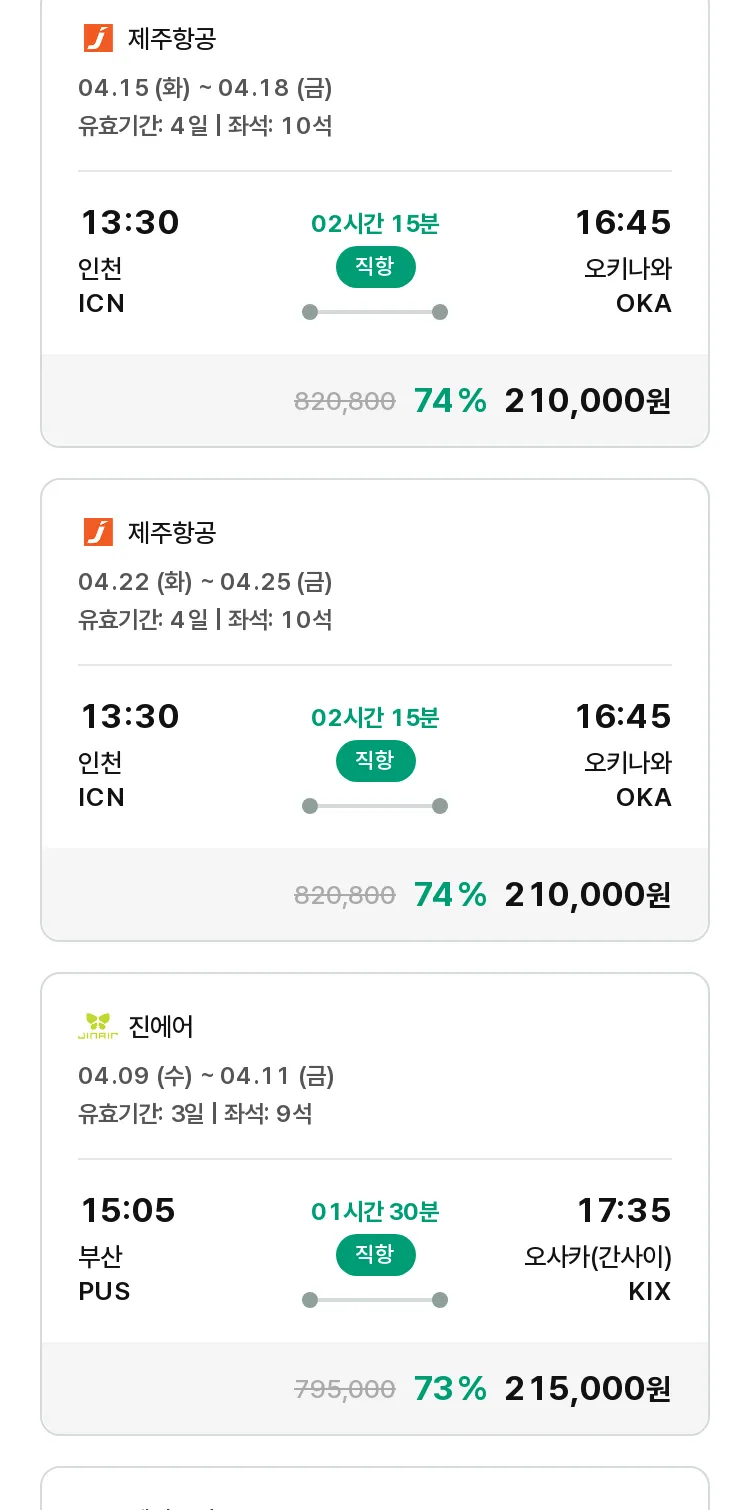Image resolution: width=750 pixels, height=1510 pixels.
Task: Tap the 210,000원 price for April 15 flight
Action: pyautogui.click(x=588, y=400)
